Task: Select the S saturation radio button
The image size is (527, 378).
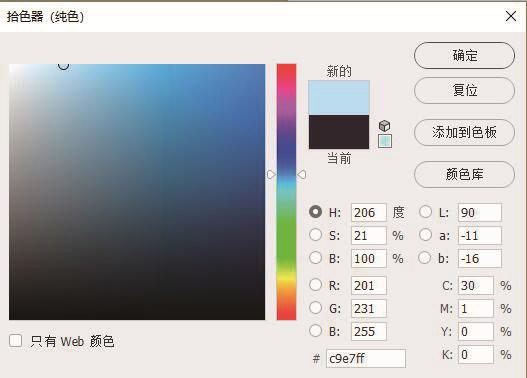Action: click(x=315, y=235)
